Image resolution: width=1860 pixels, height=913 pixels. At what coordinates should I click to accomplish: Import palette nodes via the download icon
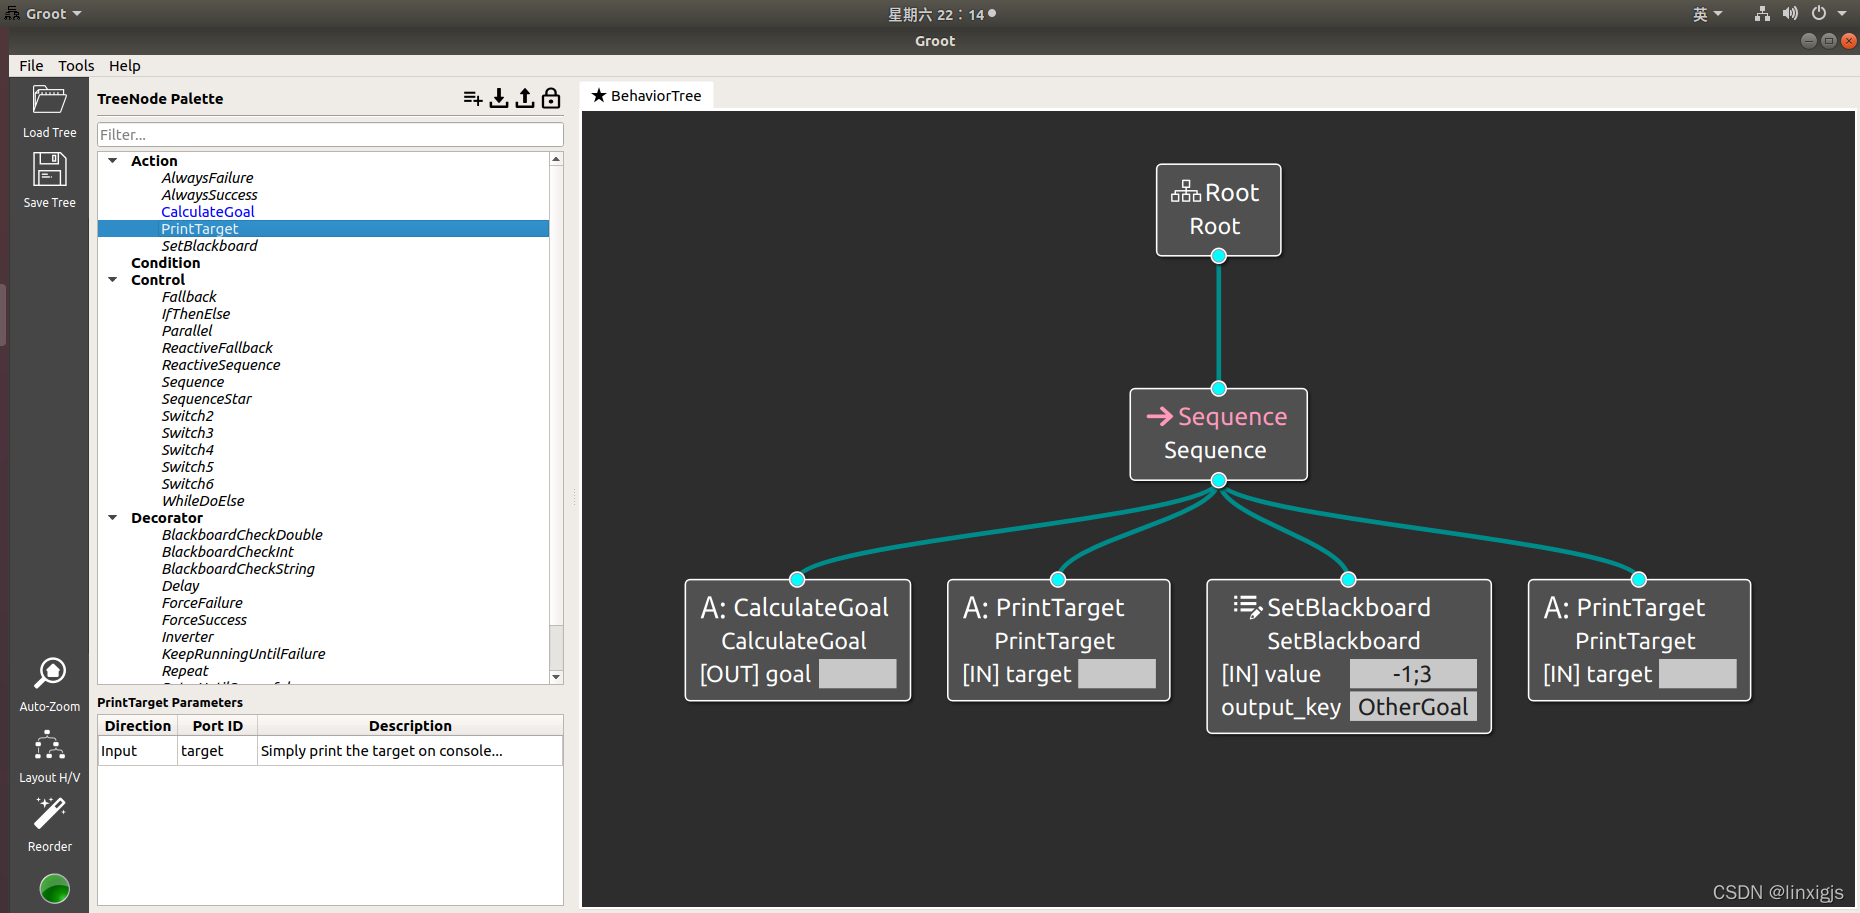[499, 98]
